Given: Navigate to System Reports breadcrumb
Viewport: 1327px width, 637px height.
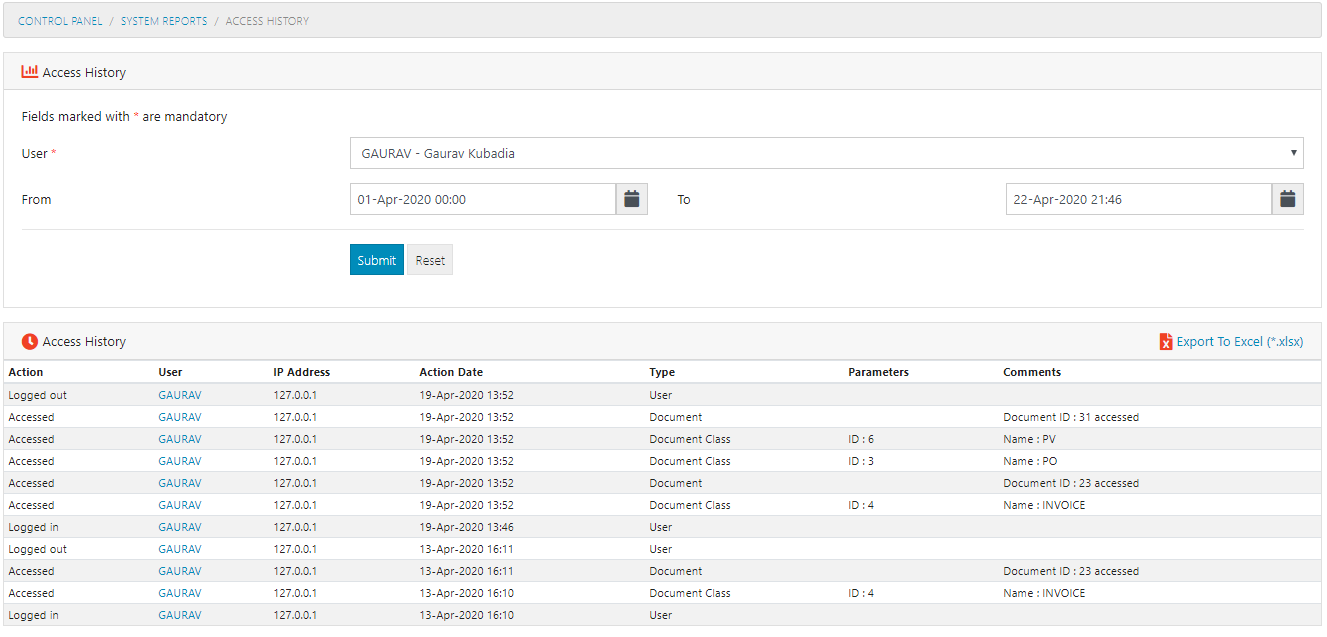Looking at the screenshot, I should [164, 21].
